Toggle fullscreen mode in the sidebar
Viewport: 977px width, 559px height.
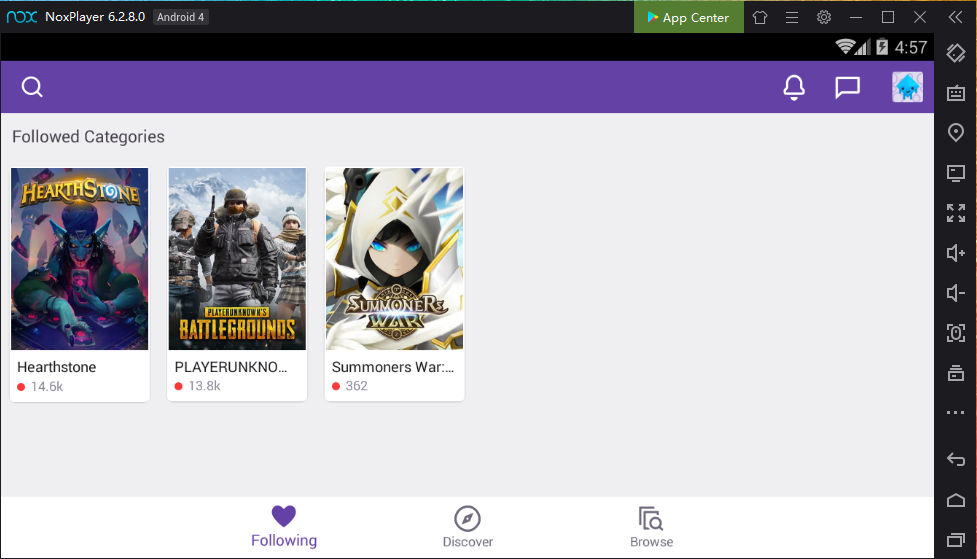tap(956, 213)
